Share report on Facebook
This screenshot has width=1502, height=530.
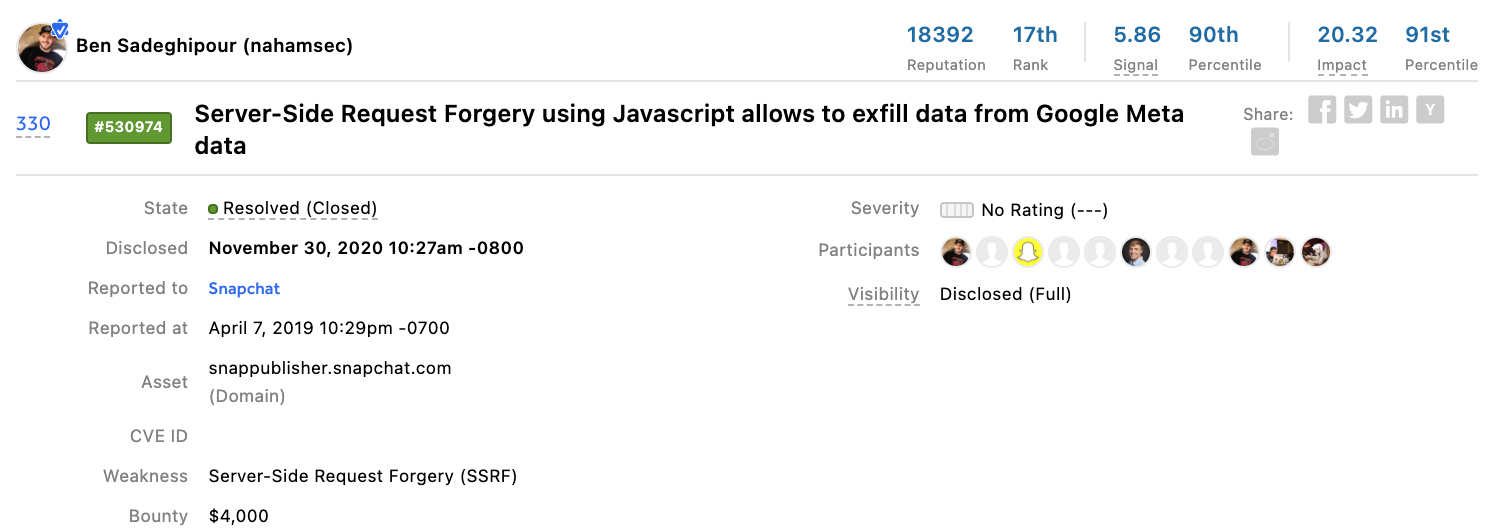(x=1322, y=110)
